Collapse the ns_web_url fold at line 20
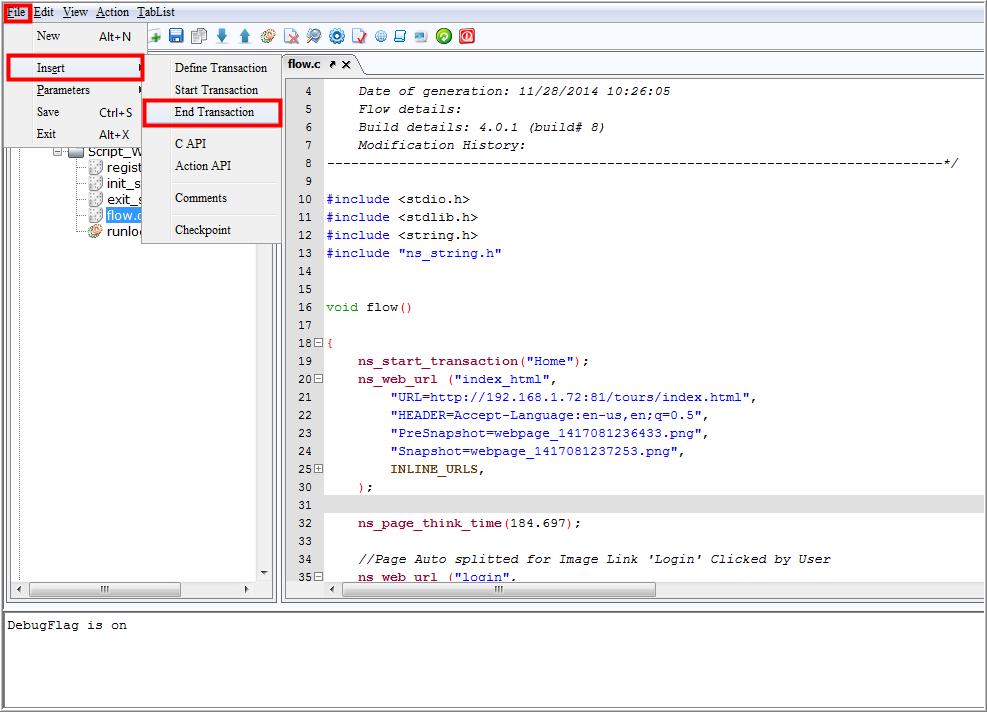Viewport: 987px width, 712px height. pyautogui.click(x=319, y=378)
